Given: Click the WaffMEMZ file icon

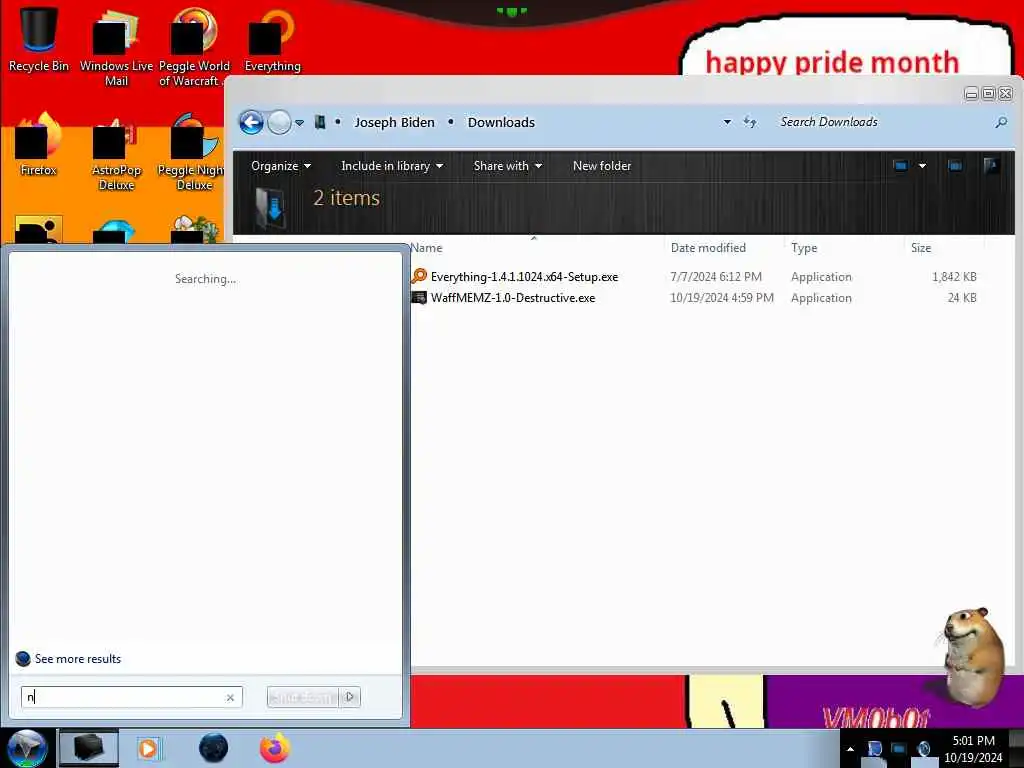Looking at the screenshot, I should tap(419, 298).
